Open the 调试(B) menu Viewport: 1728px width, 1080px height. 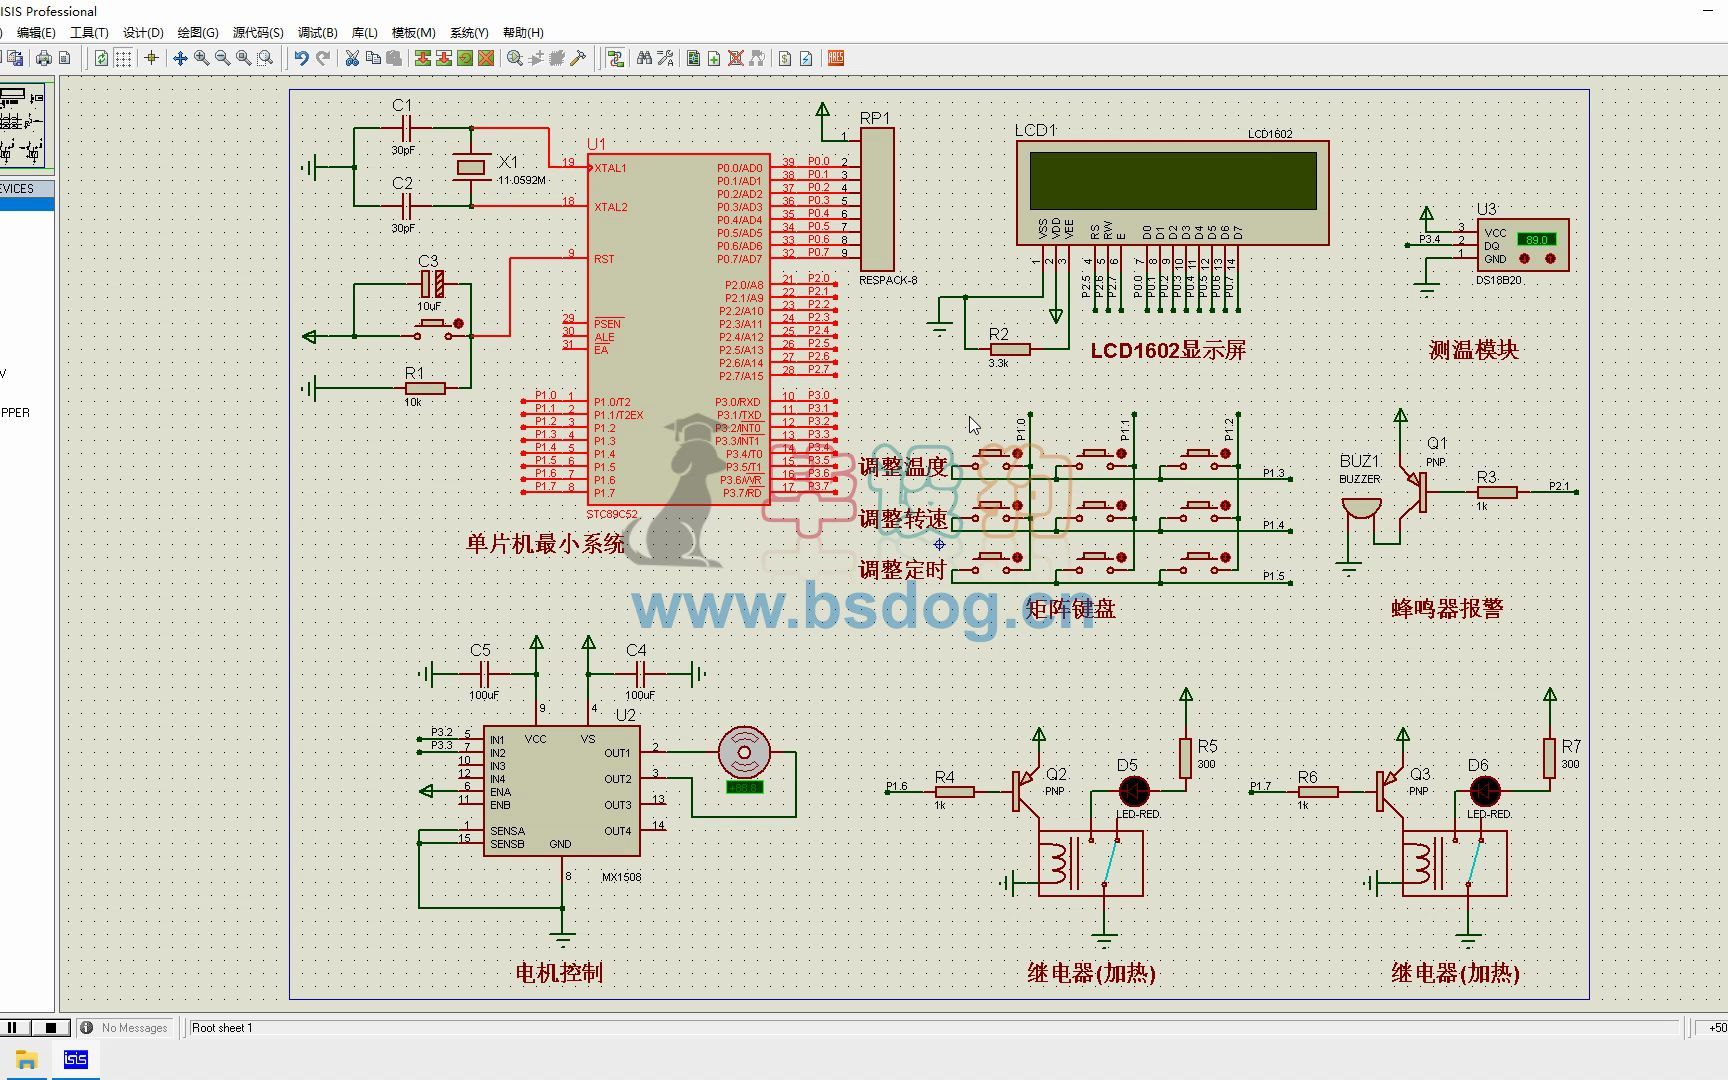(x=318, y=32)
